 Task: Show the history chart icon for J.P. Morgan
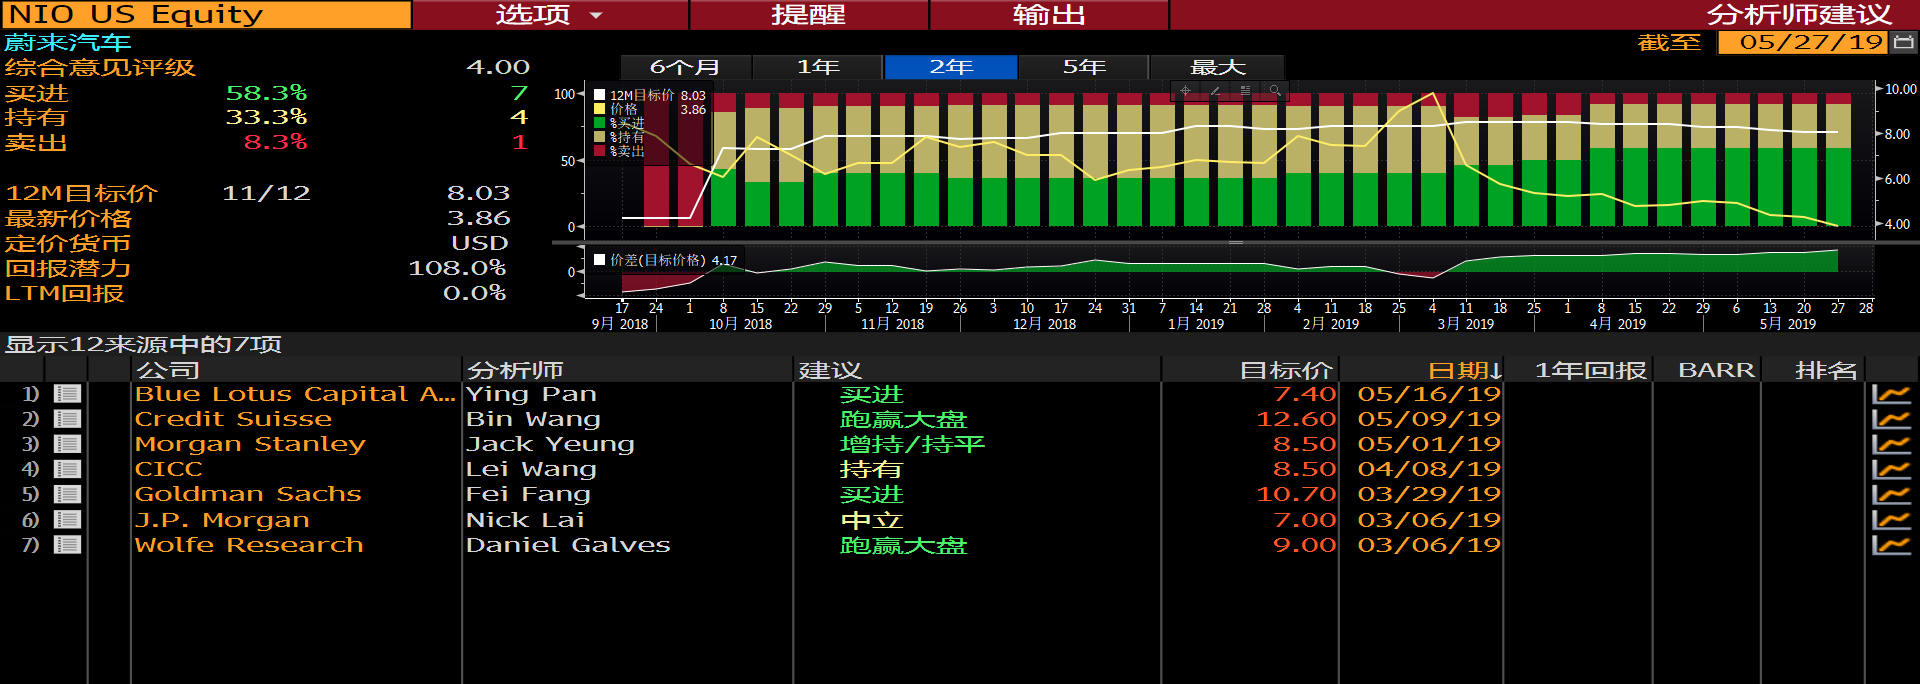click(1891, 520)
